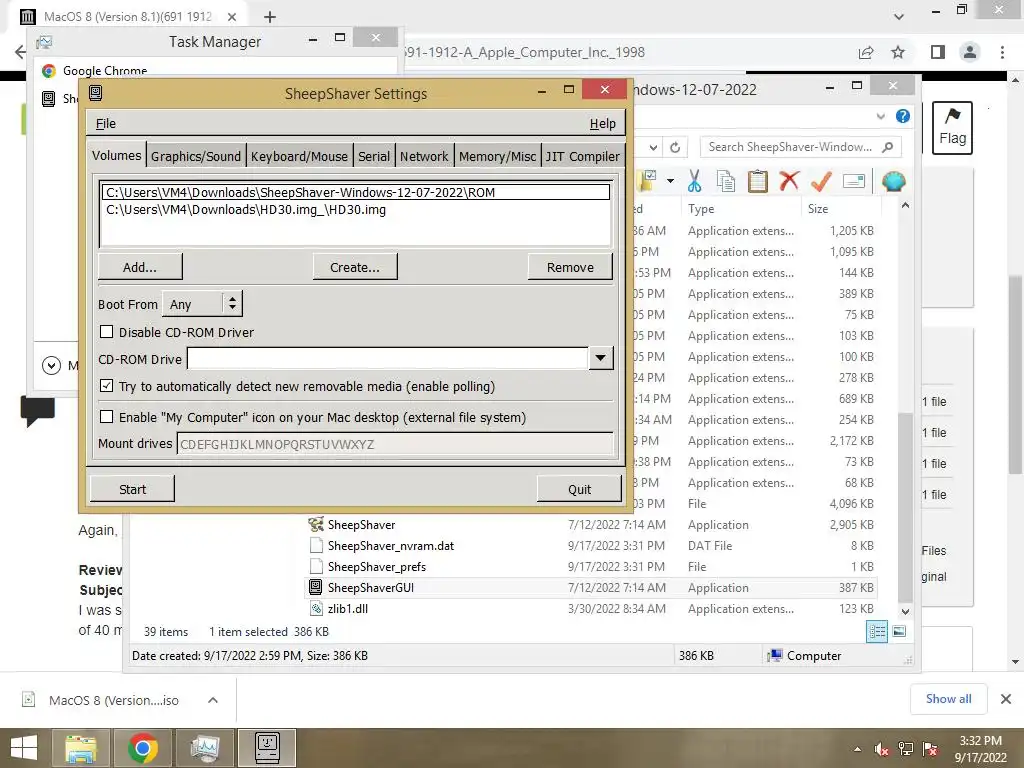Switch to the Memory/Misc tab
This screenshot has width=1024, height=768.
click(497, 156)
